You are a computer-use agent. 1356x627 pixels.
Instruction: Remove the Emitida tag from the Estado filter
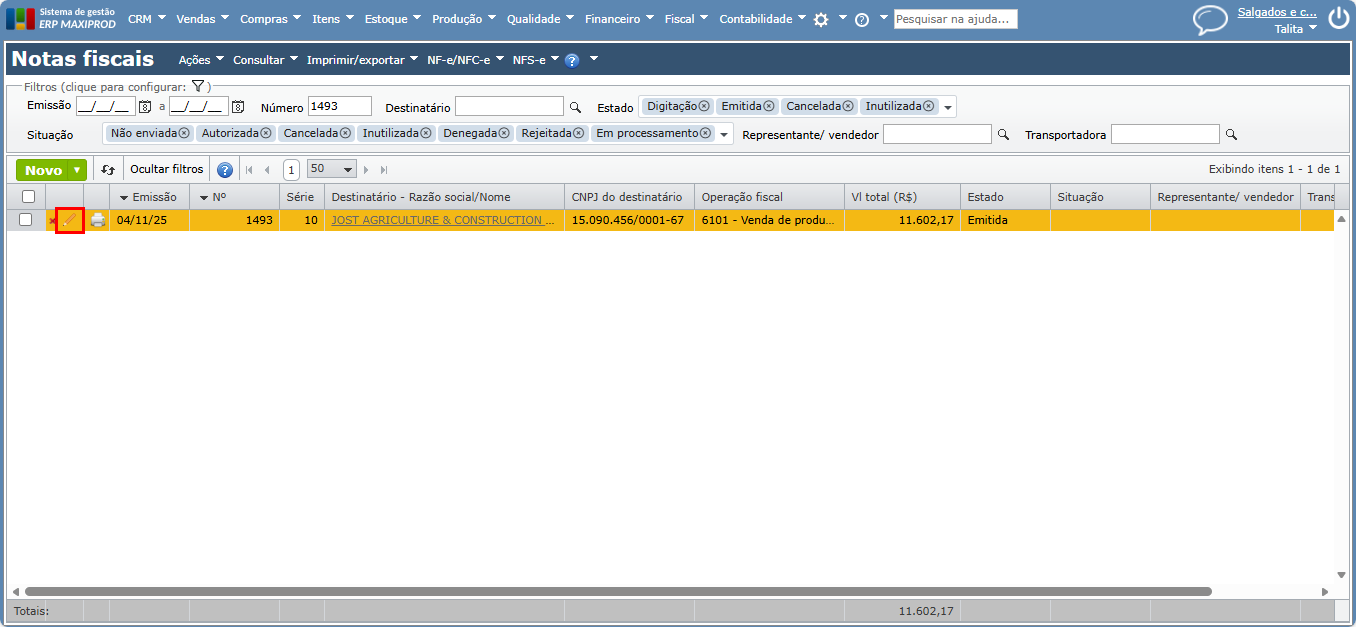click(769, 106)
